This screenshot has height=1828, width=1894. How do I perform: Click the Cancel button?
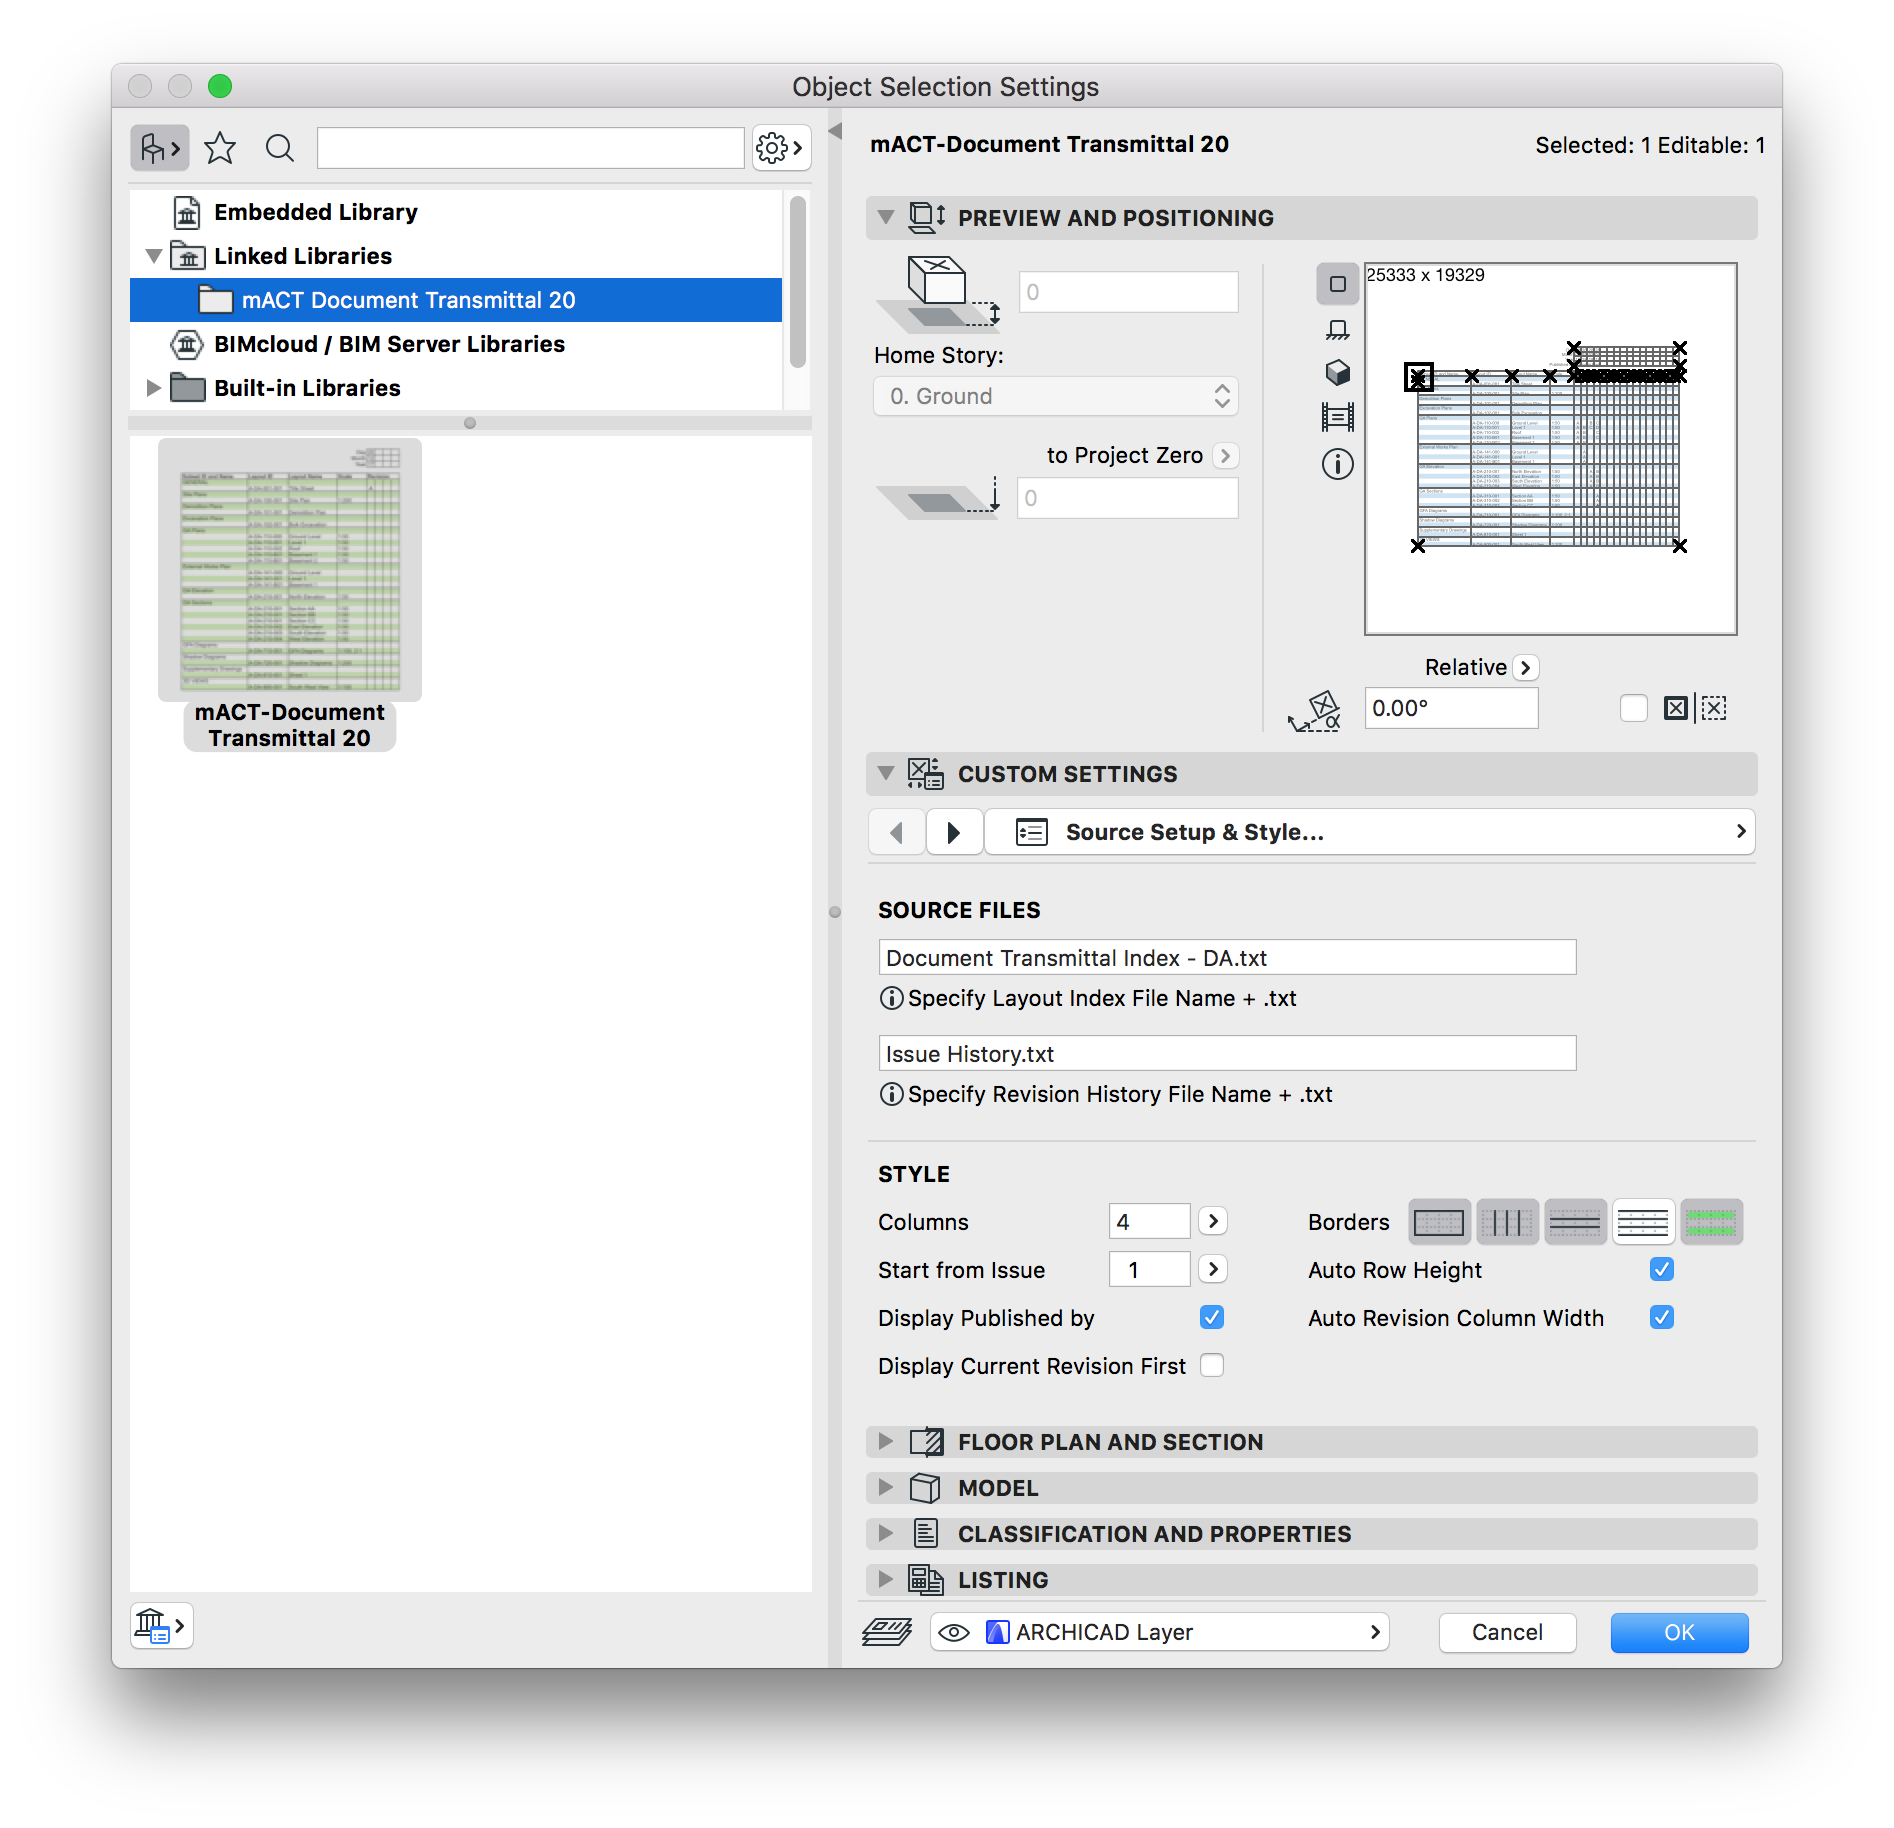pyautogui.click(x=1506, y=1632)
